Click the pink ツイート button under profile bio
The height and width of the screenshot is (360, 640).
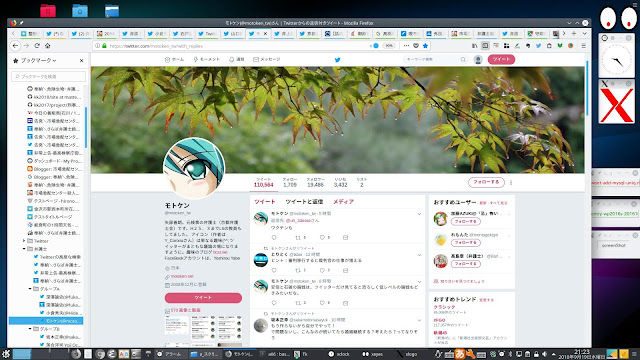(203, 298)
